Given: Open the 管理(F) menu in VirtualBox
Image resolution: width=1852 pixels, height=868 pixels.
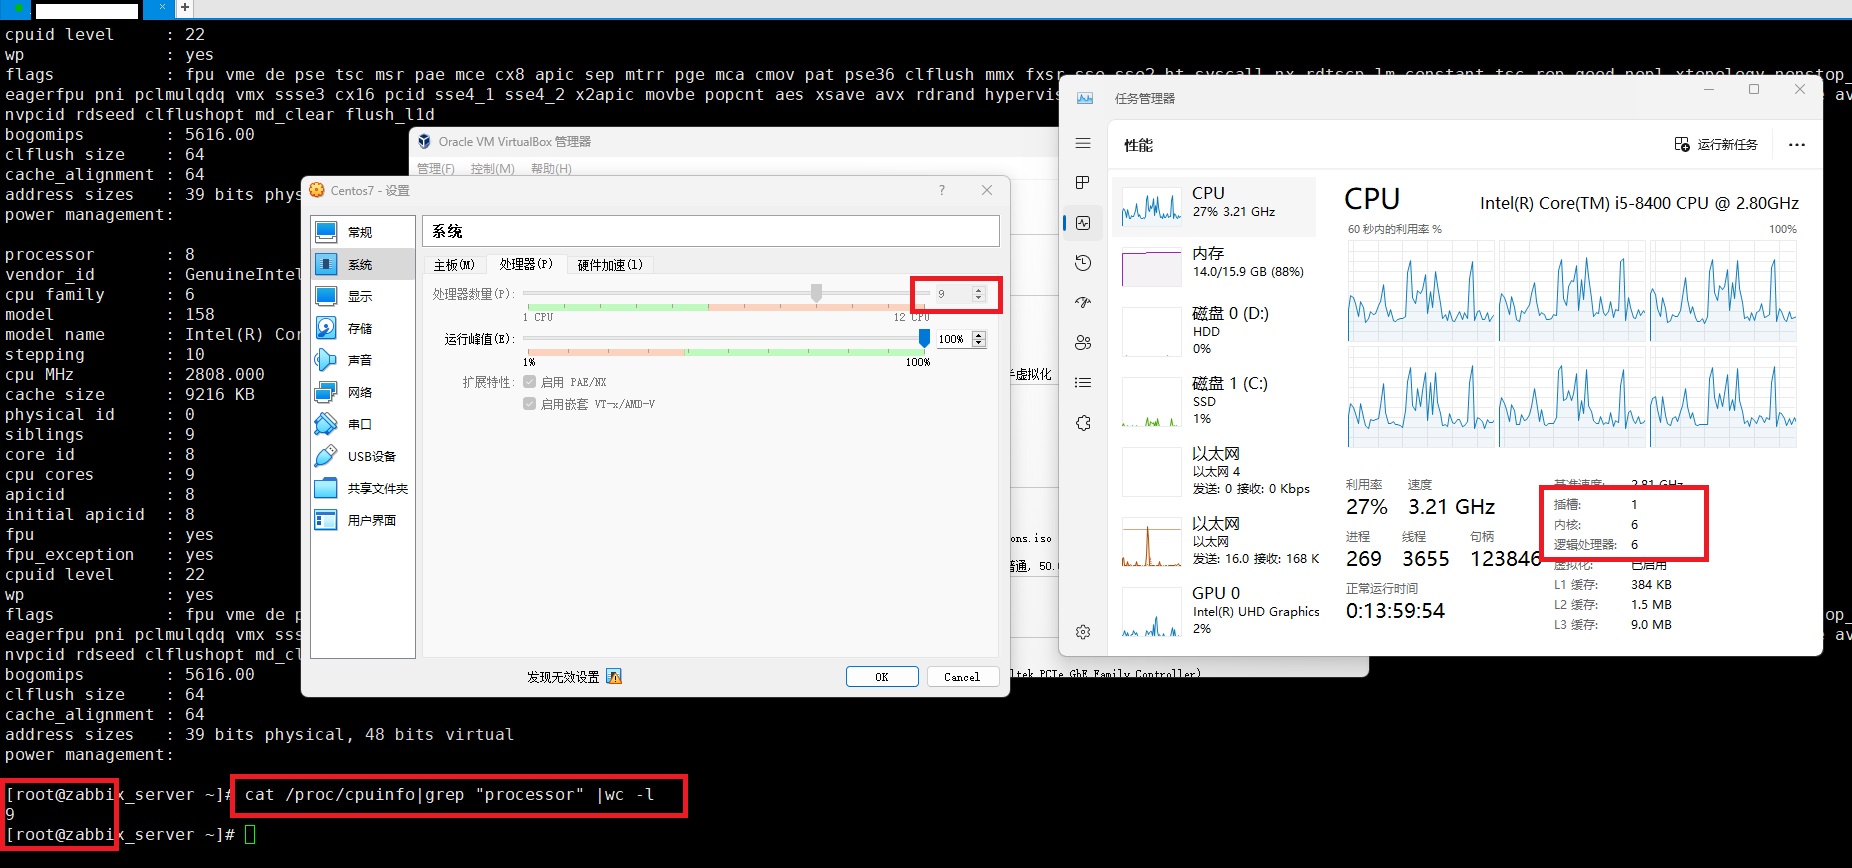Looking at the screenshot, I should [436, 169].
